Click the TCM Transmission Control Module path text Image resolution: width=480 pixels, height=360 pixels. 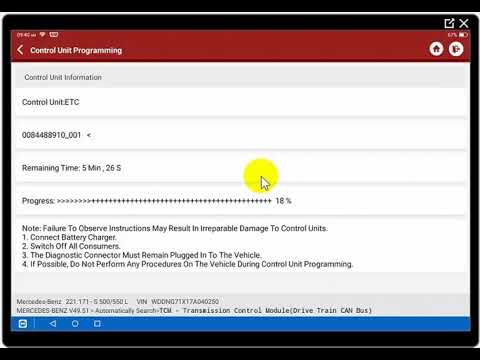(265, 311)
